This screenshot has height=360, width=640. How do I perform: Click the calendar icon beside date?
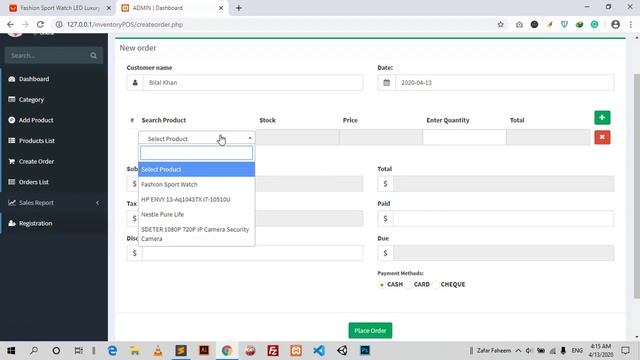386,82
